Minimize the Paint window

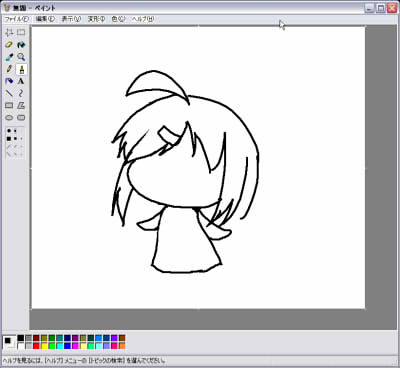[369, 8]
